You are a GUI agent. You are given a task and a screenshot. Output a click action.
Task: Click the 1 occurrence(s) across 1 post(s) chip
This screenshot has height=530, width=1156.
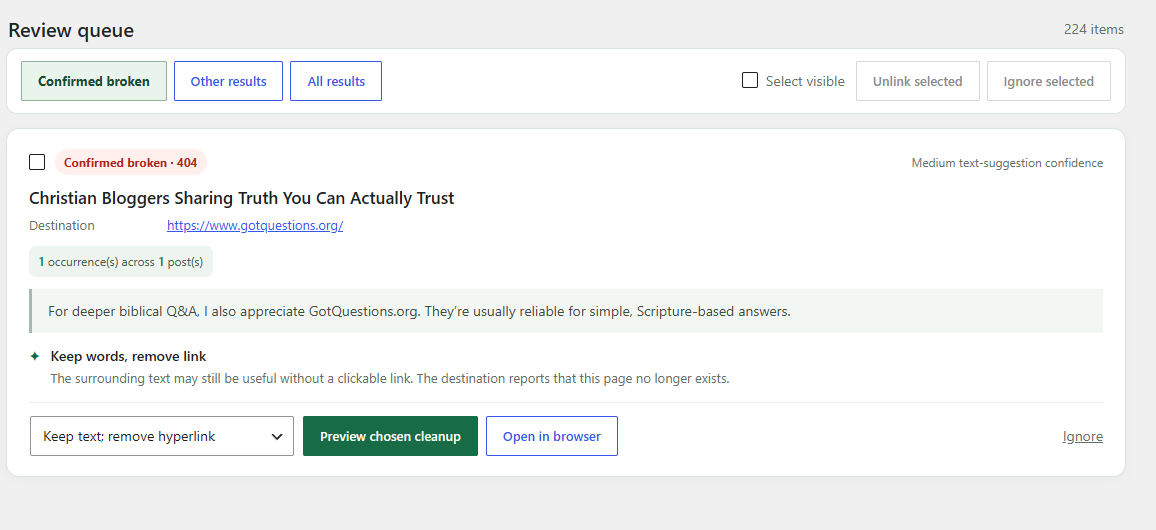coord(121,262)
